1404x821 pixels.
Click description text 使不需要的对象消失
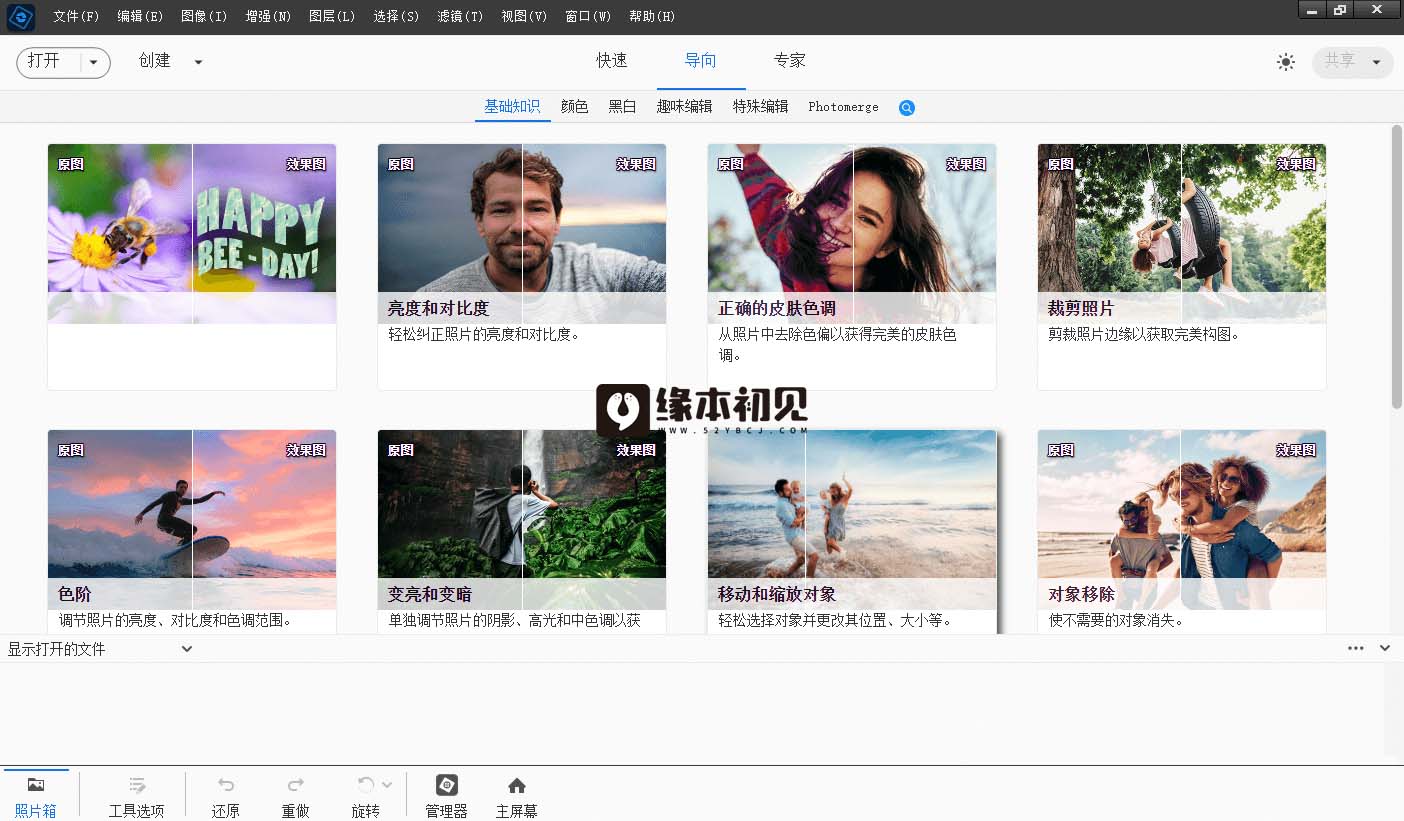[1116, 621]
